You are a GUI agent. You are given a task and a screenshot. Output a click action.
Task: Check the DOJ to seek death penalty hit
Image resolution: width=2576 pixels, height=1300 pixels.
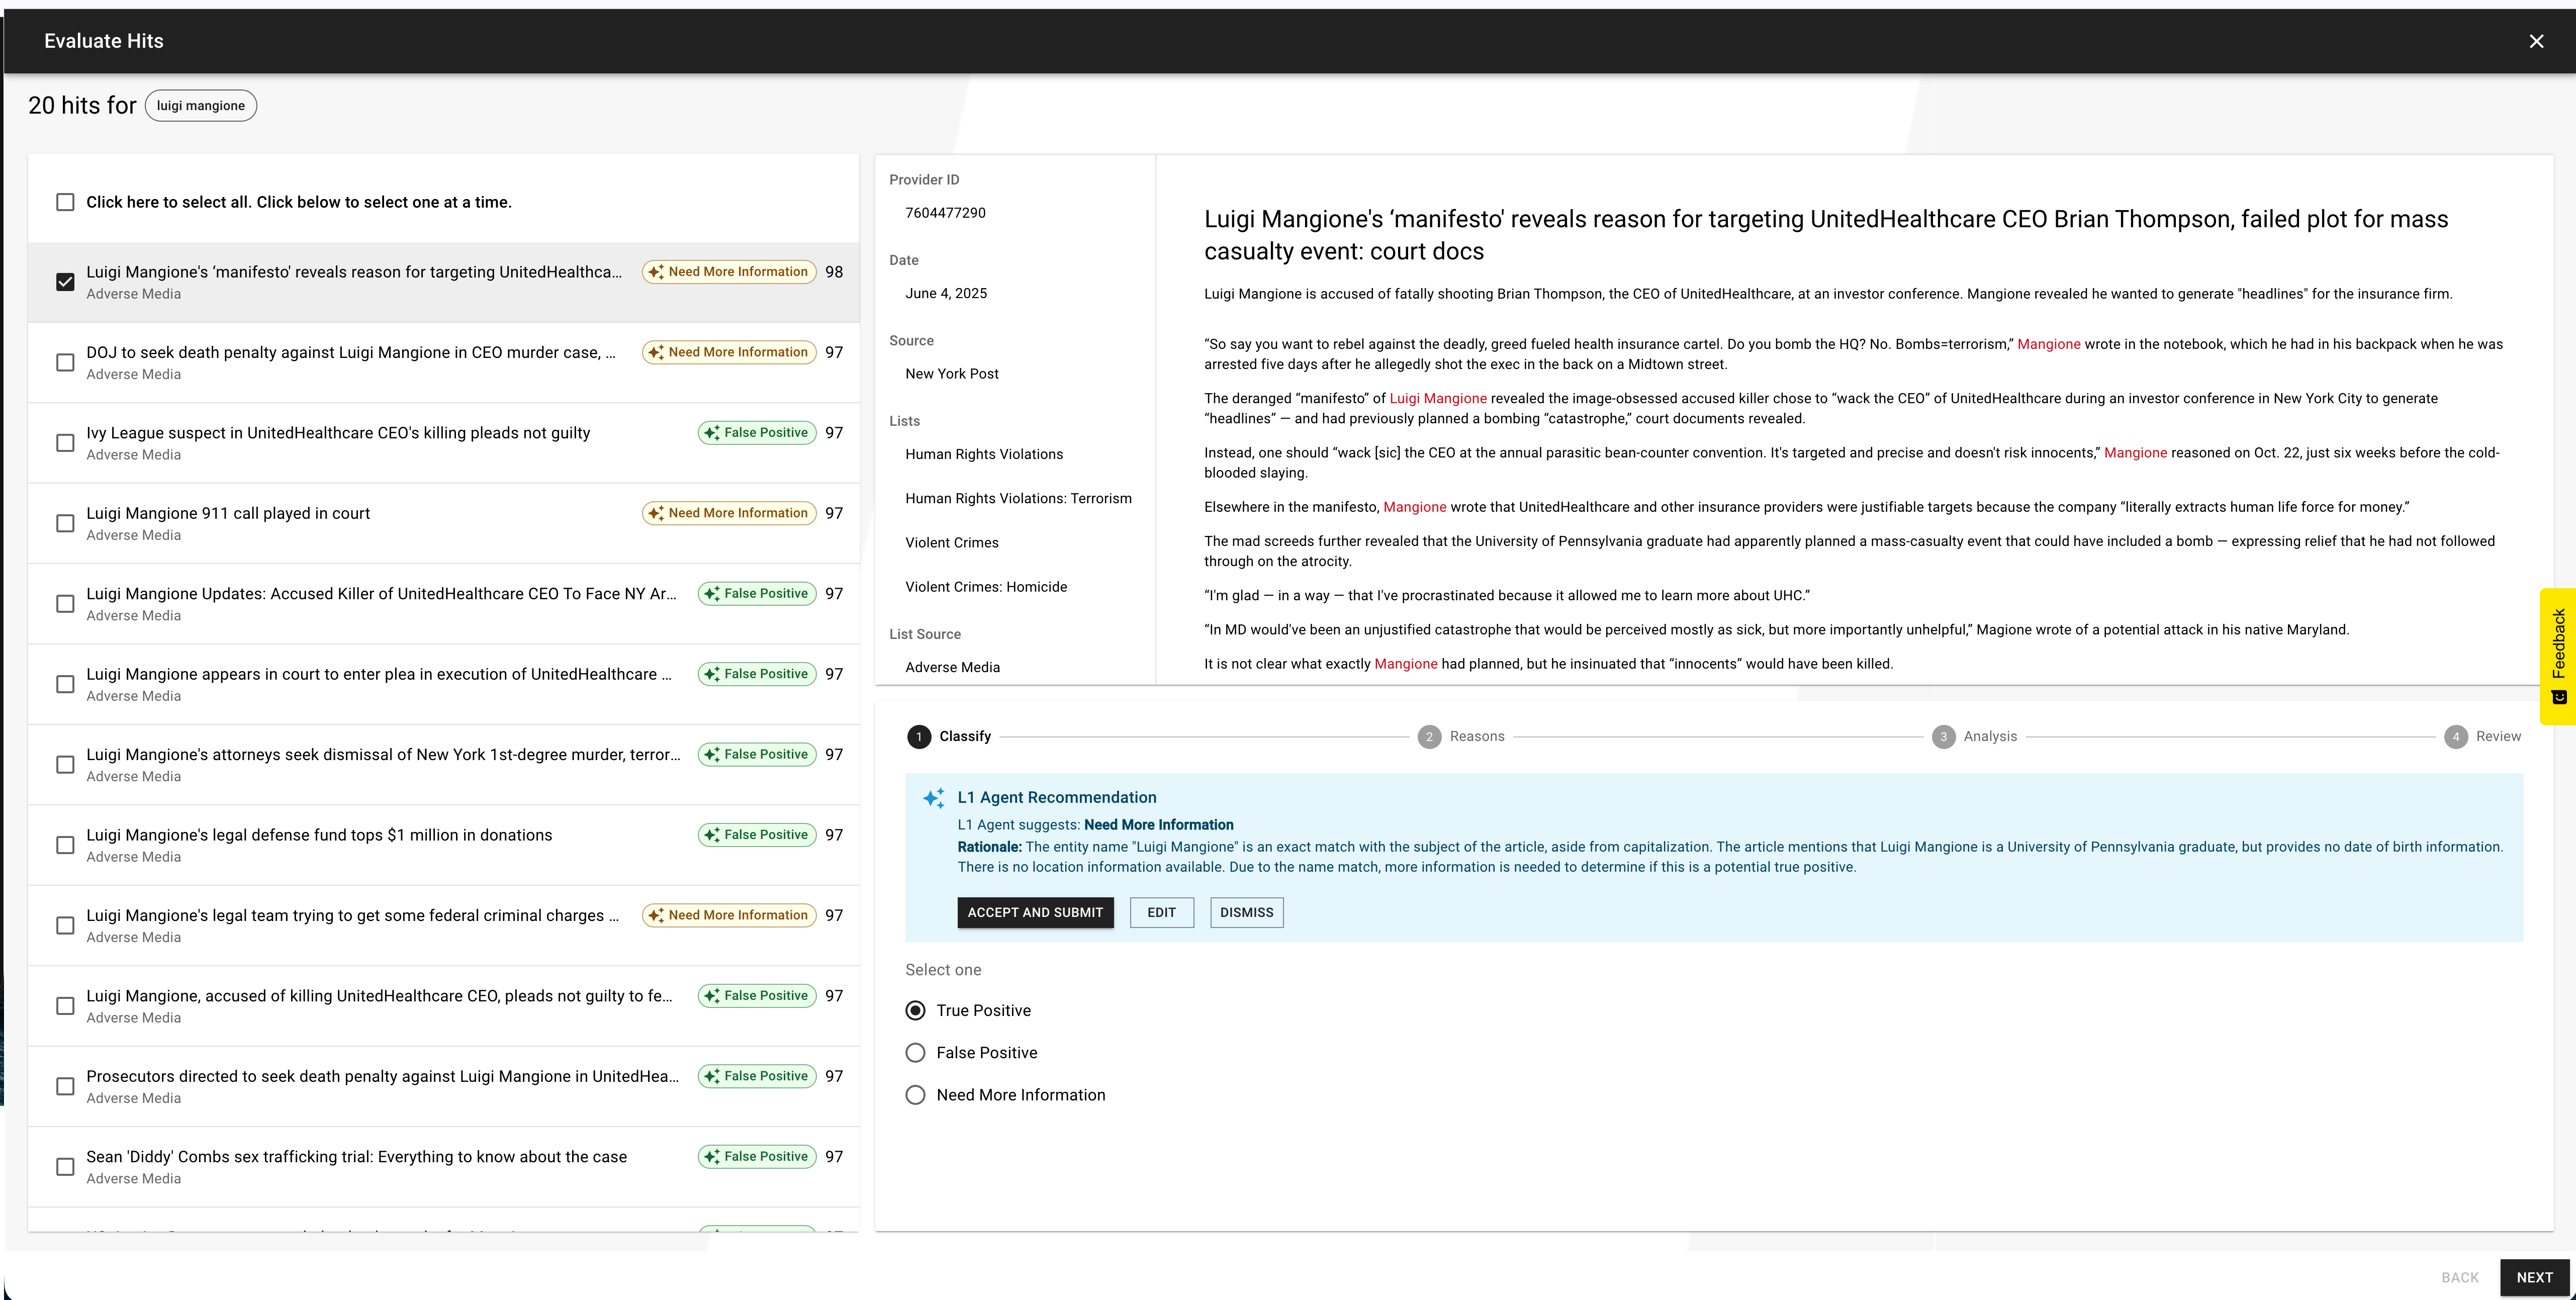[x=65, y=362]
